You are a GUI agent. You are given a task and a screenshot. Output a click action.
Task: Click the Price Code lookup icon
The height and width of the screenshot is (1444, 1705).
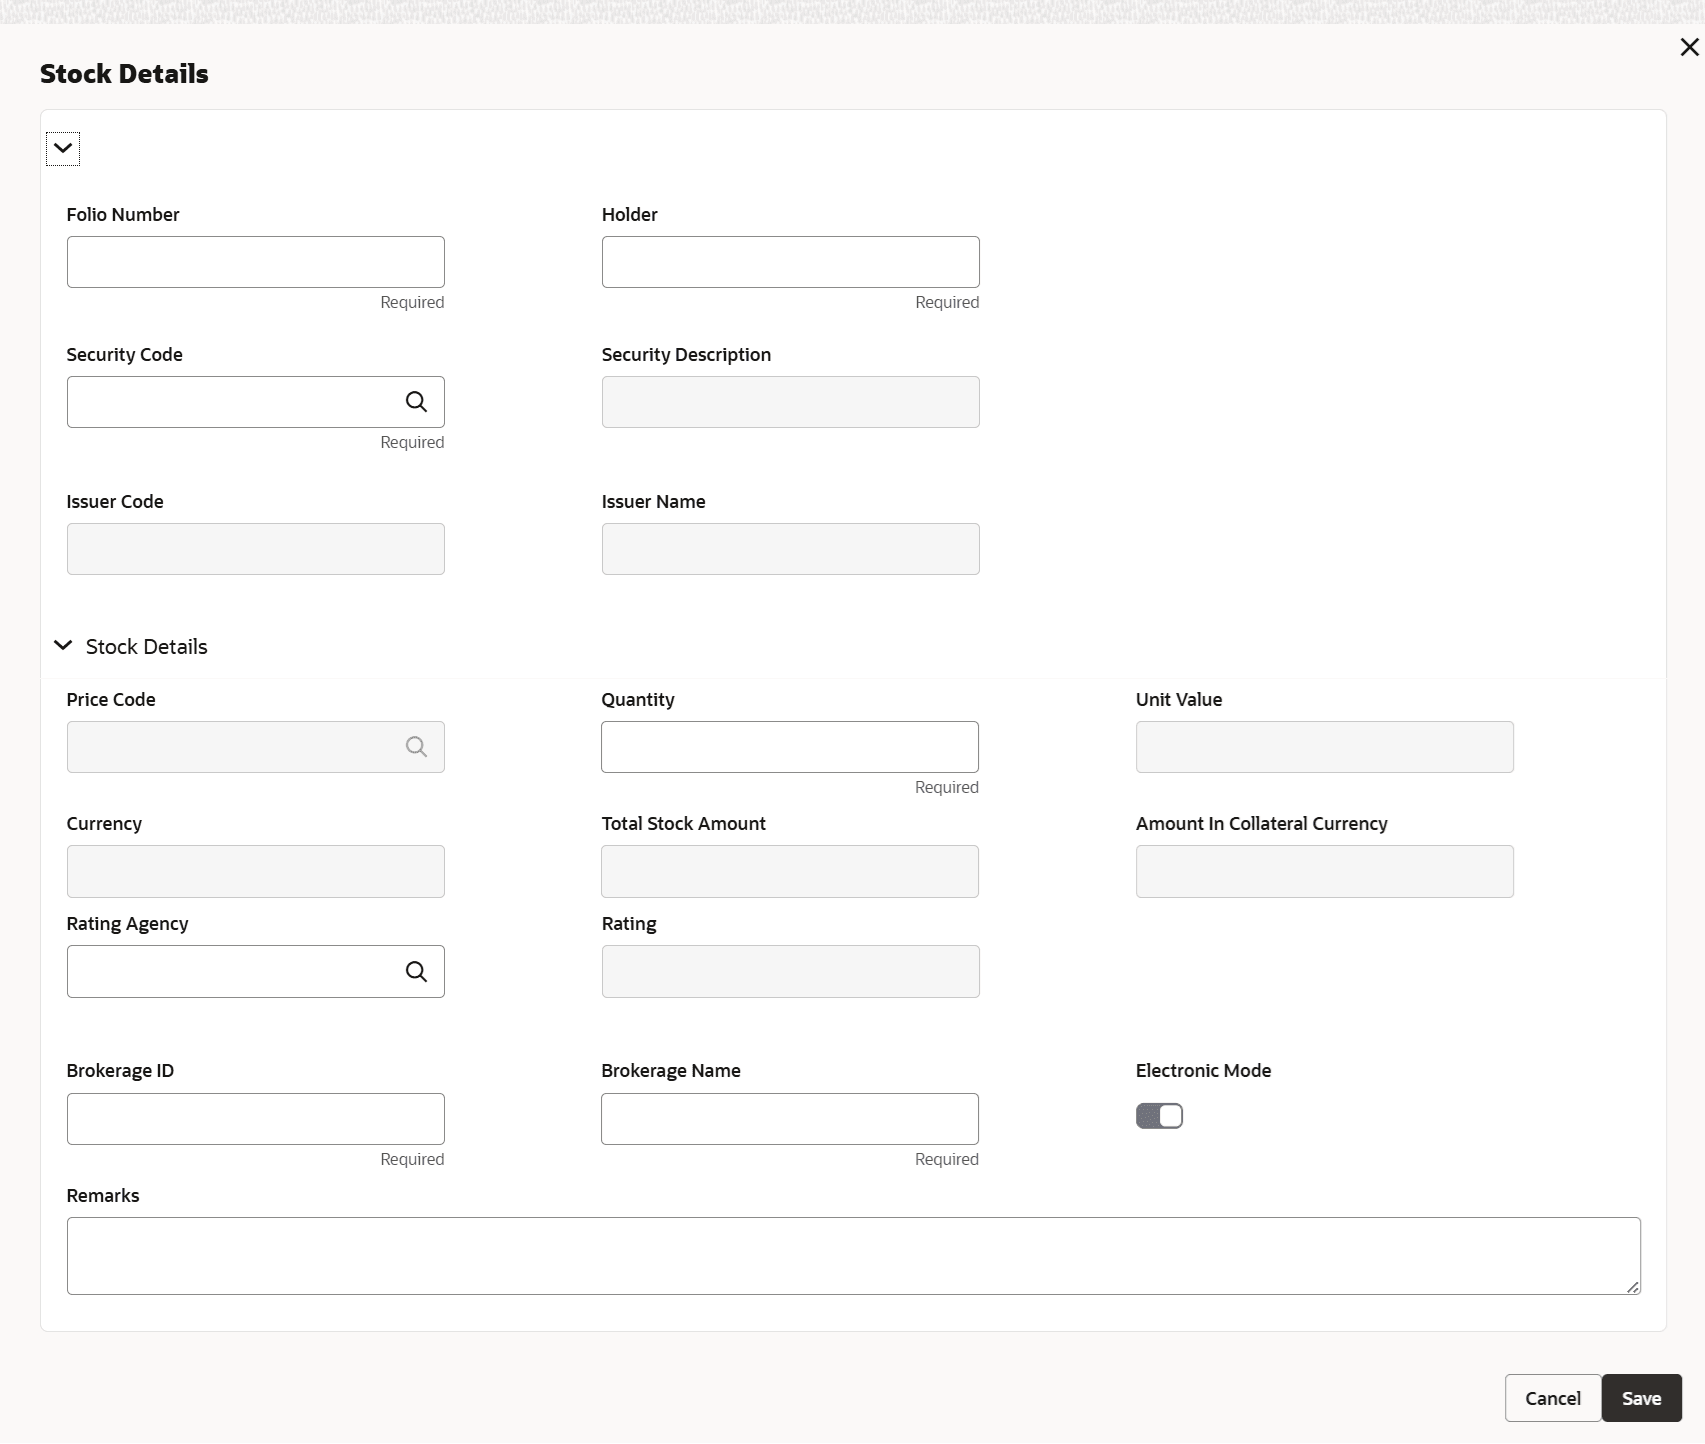tap(416, 747)
